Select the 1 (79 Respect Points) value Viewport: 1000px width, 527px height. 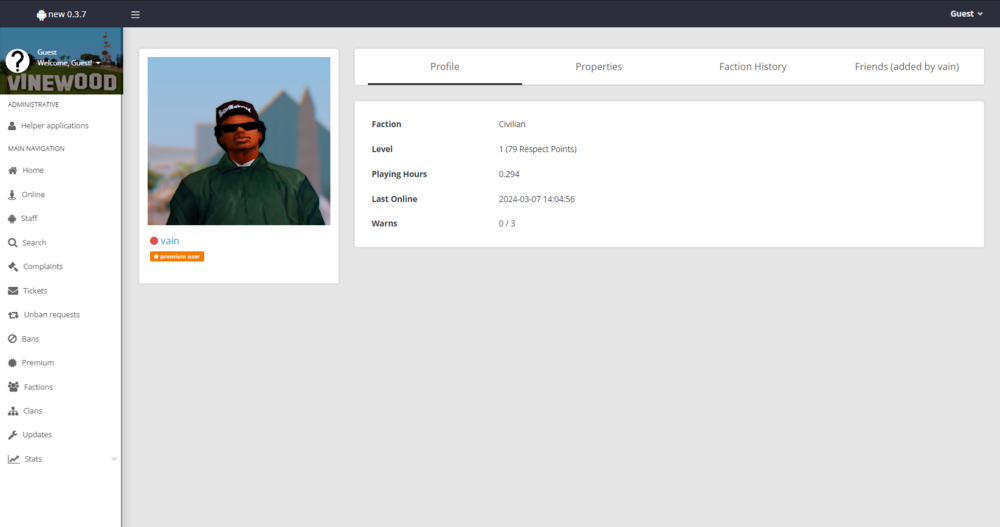[x=538, y=149]
